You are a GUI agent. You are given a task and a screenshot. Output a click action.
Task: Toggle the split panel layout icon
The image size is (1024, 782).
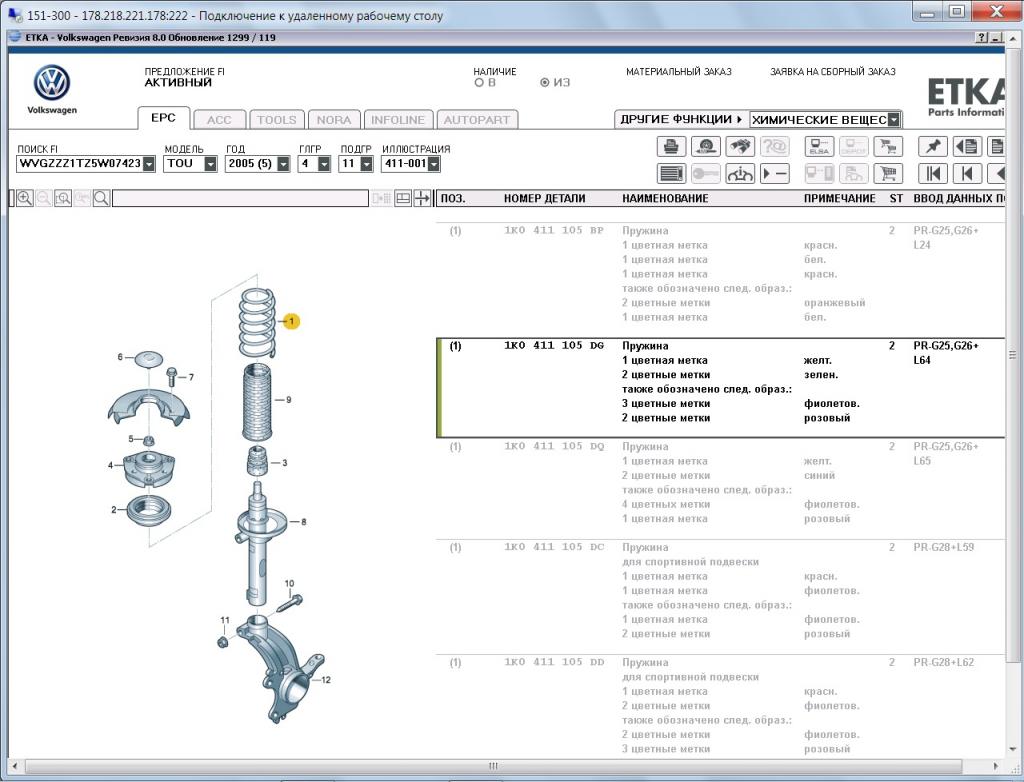(x=403, y=198)
